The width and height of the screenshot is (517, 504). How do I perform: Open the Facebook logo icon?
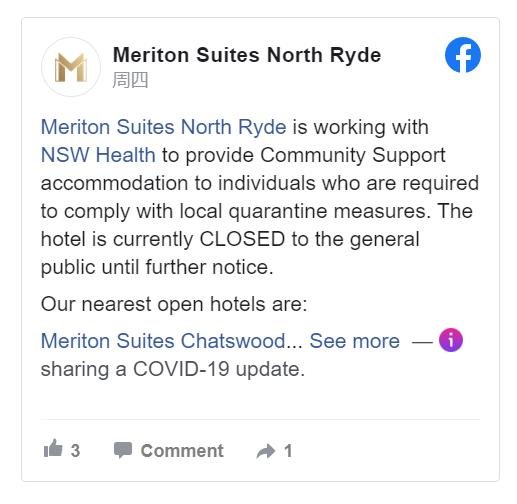(462, 55)
